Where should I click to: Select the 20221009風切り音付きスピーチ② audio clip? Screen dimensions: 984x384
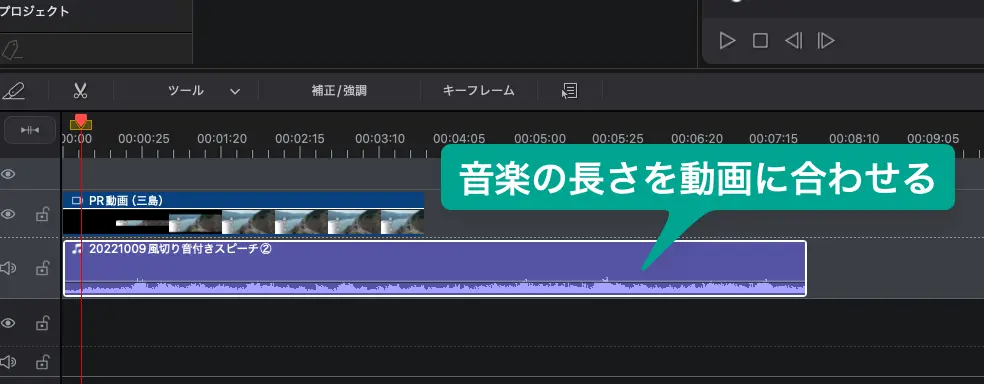click(x=435, y=269)
